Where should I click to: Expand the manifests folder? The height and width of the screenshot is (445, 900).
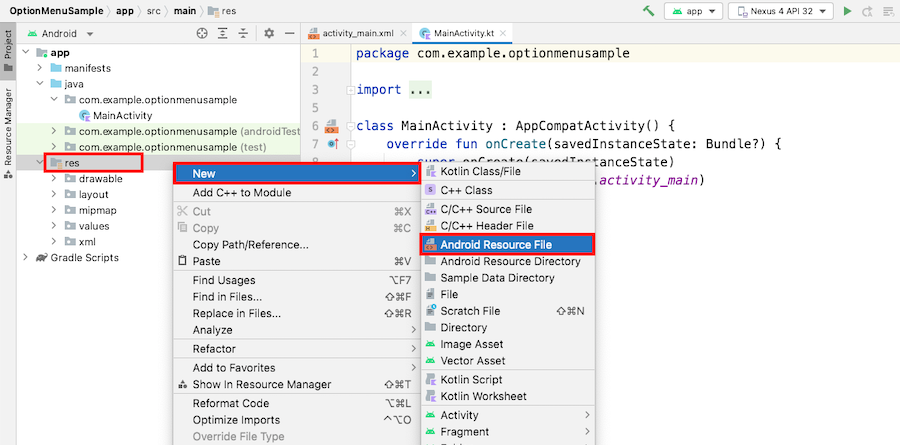[40, 68]
